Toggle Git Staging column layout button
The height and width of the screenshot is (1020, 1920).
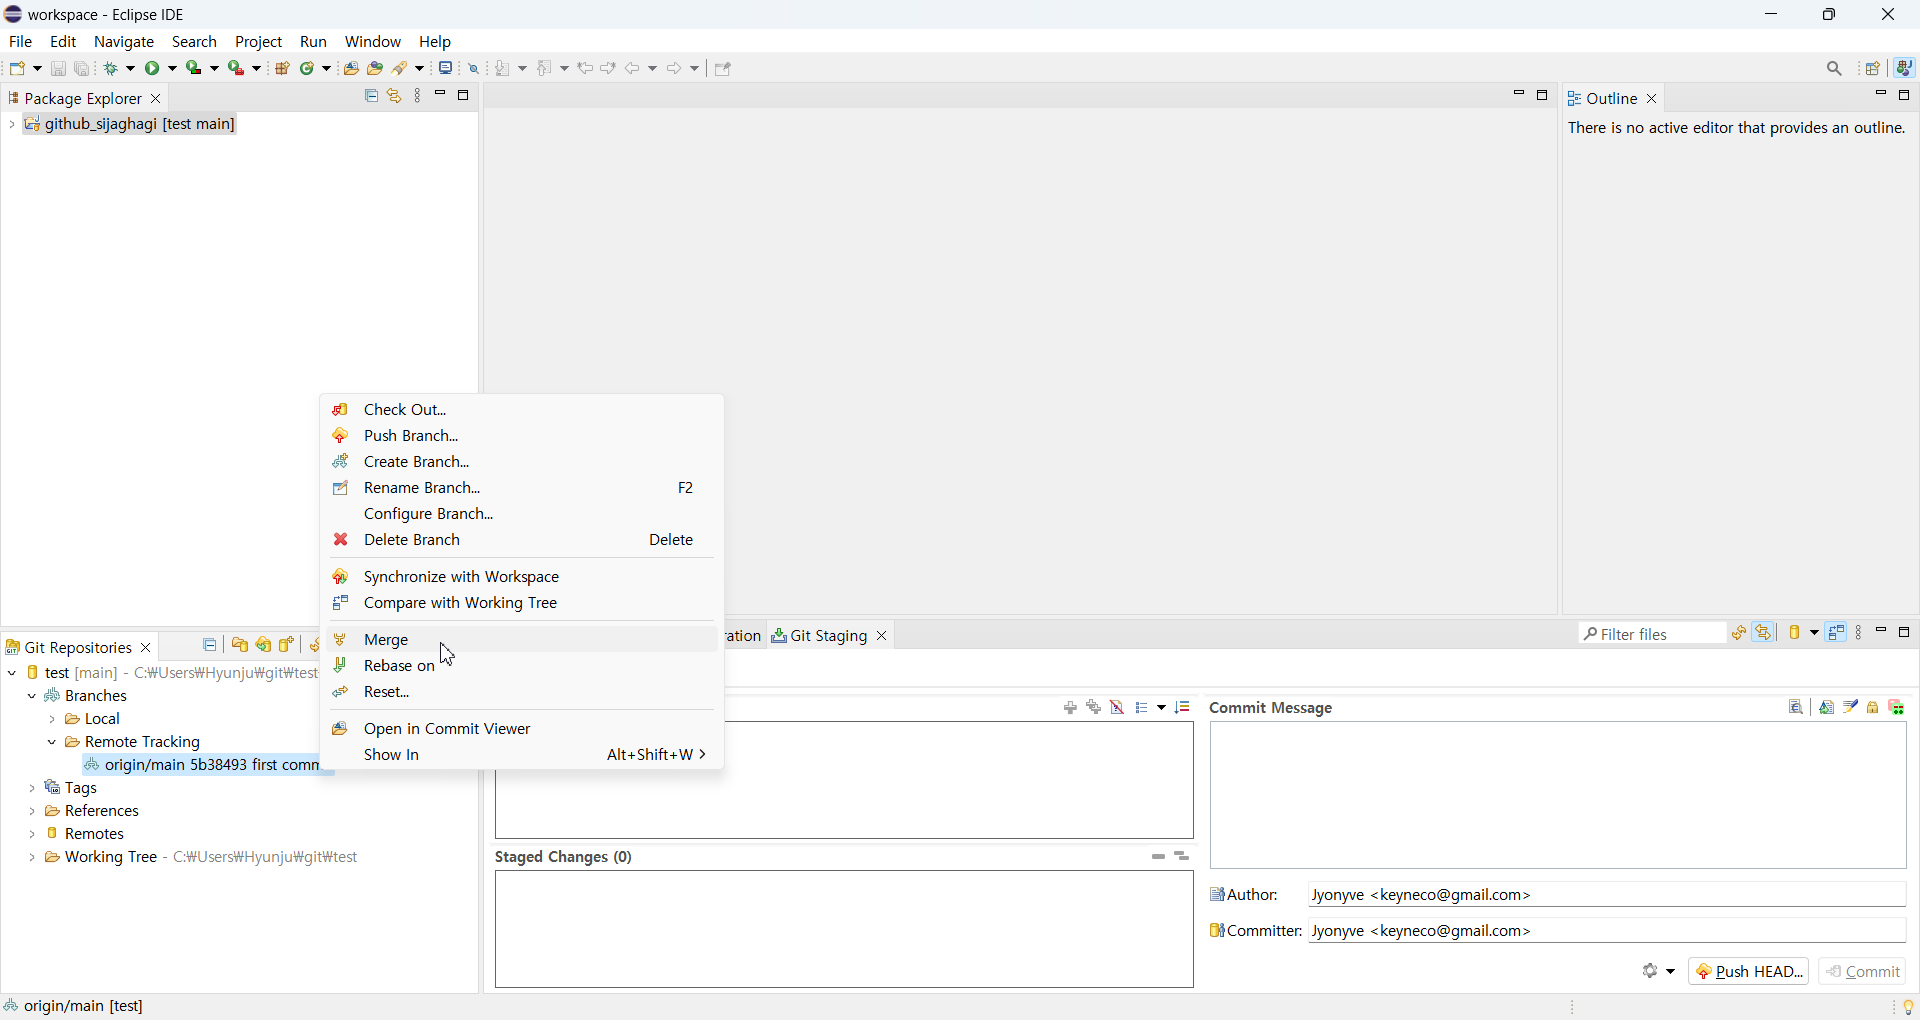(1837, 633)
